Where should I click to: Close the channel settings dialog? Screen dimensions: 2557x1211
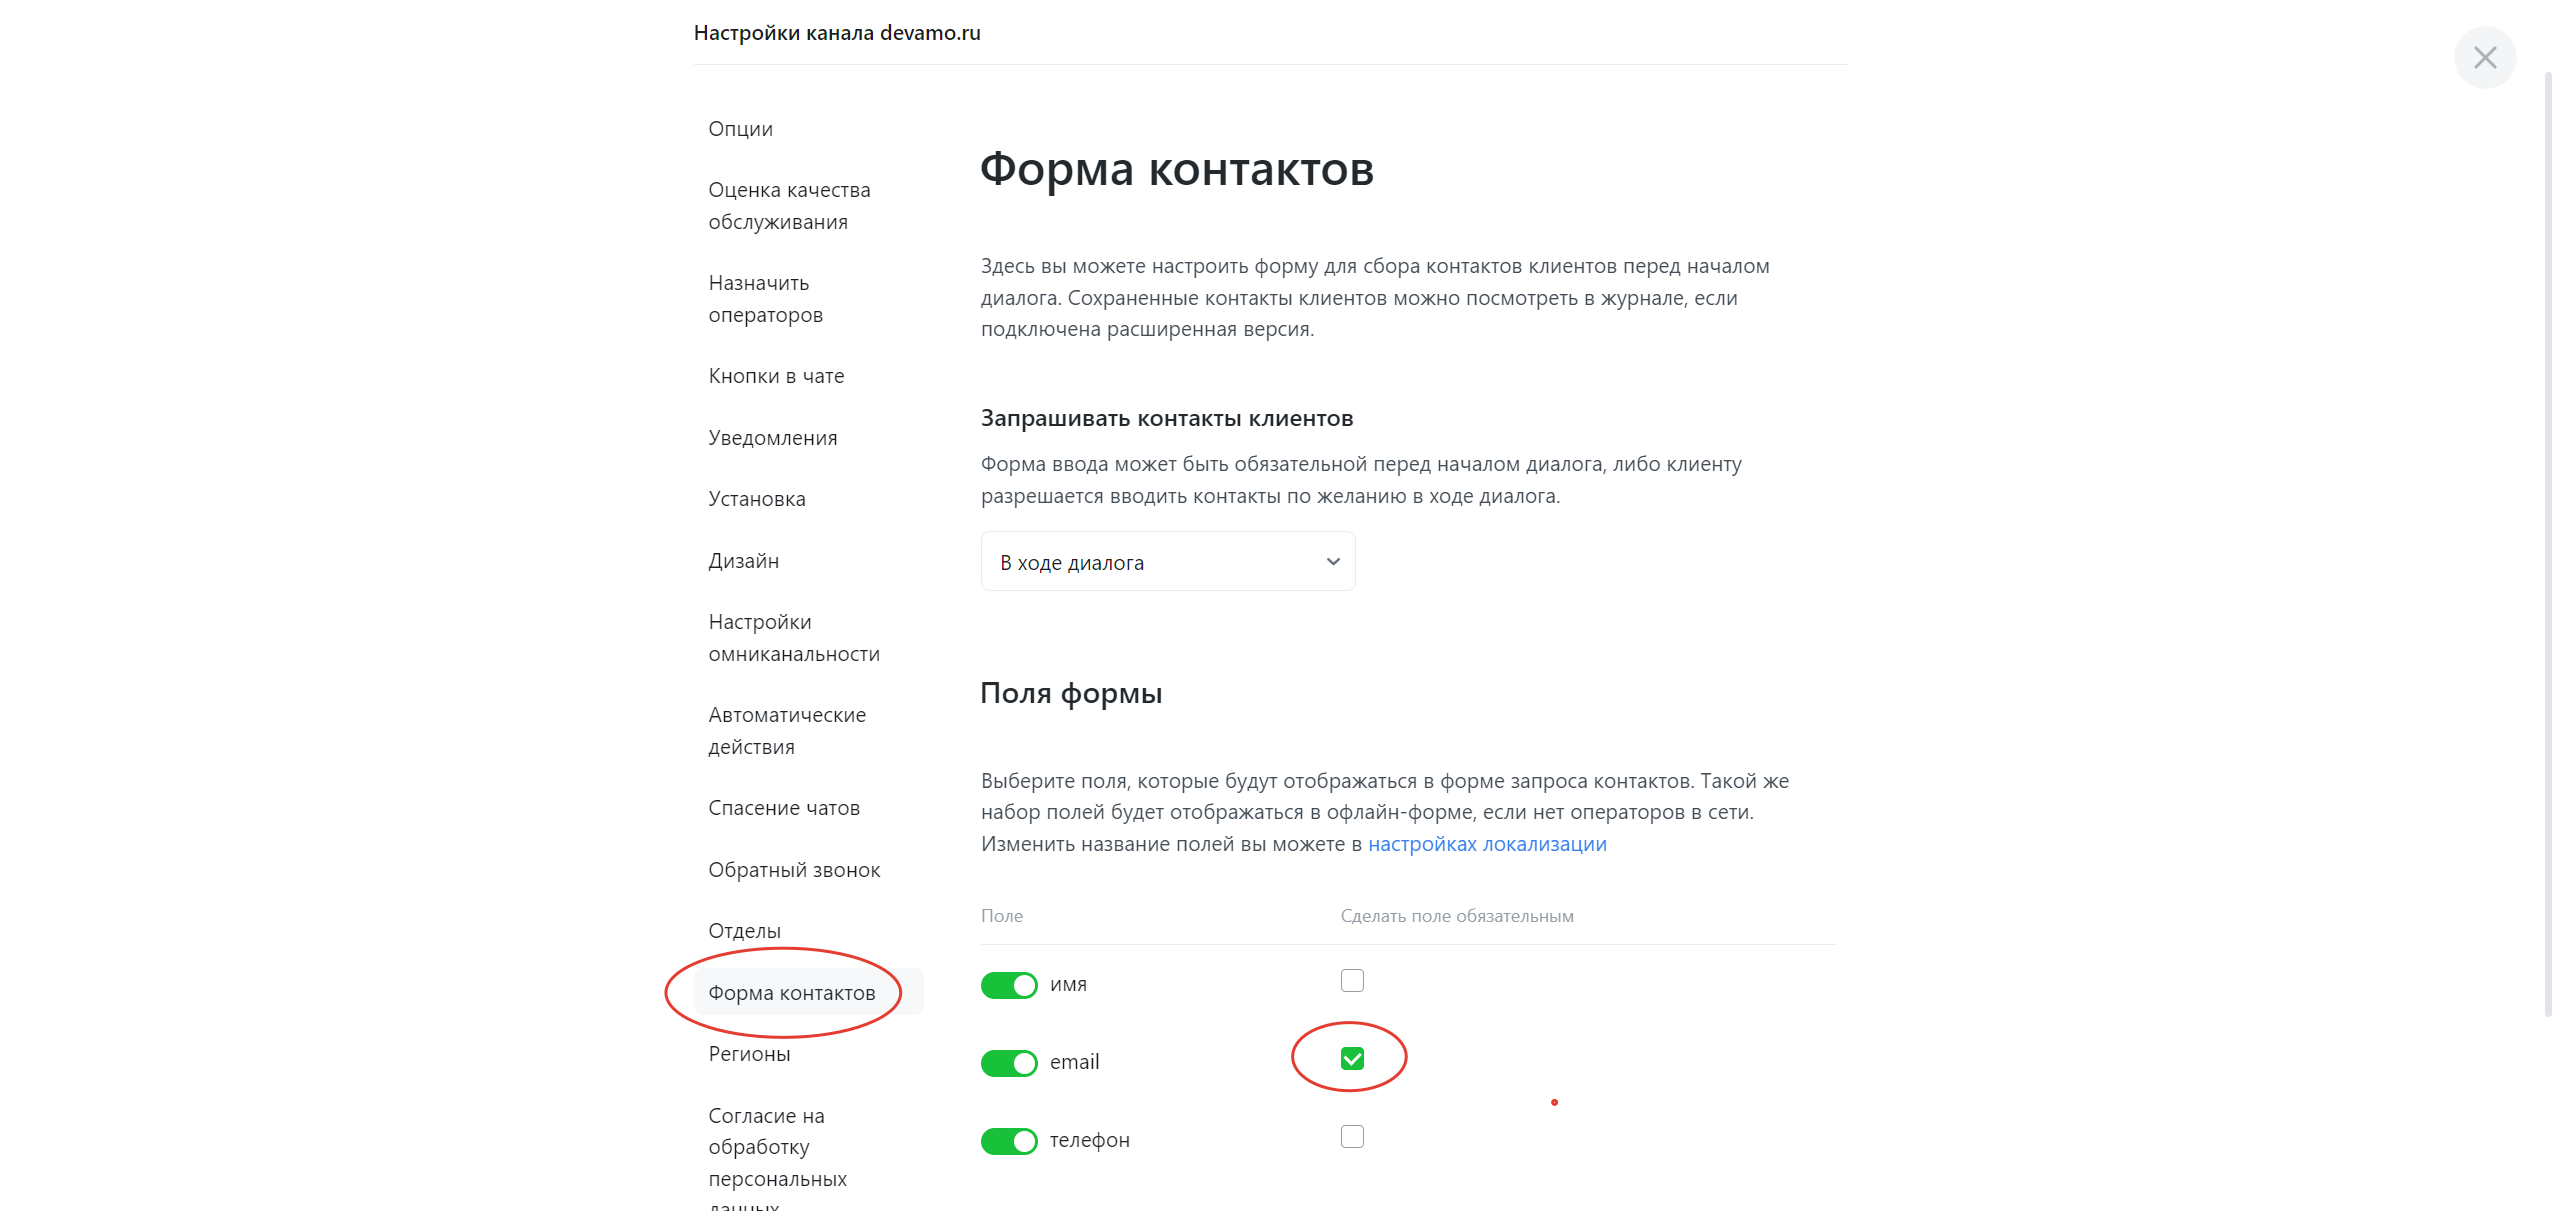(2486, 57)
